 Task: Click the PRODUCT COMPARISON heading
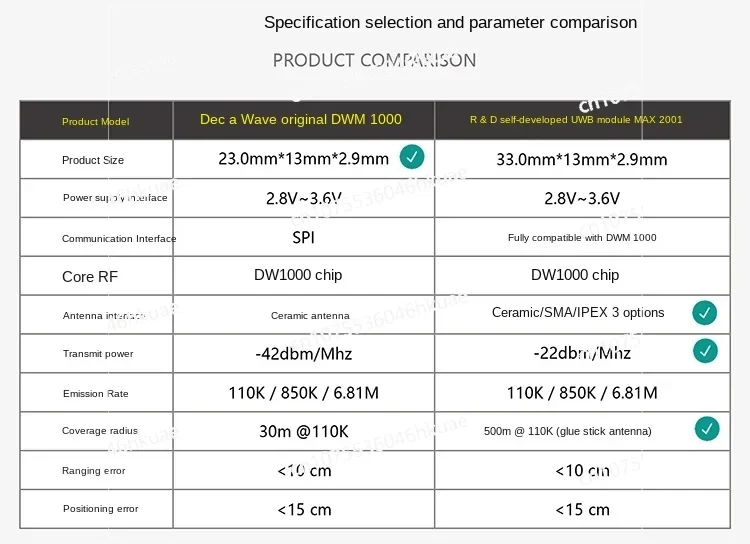[x=374, y=60]
